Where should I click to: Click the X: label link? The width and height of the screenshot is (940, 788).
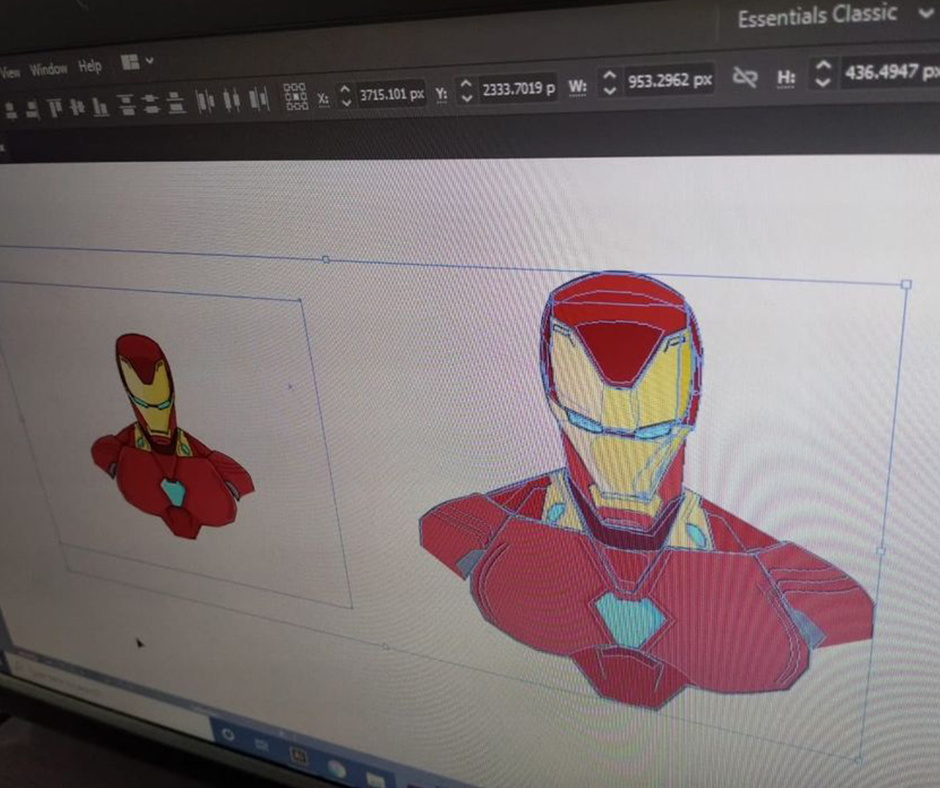[x=323, y=99]
